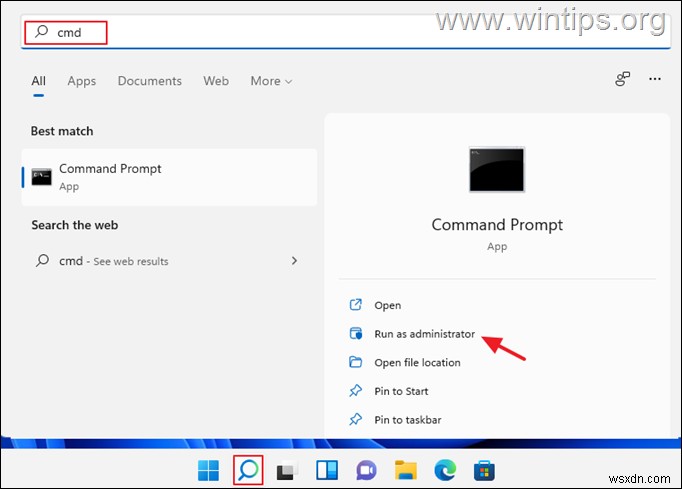Select Pin to Start
This screenshot has width=682, height=489.
[401, 392]
